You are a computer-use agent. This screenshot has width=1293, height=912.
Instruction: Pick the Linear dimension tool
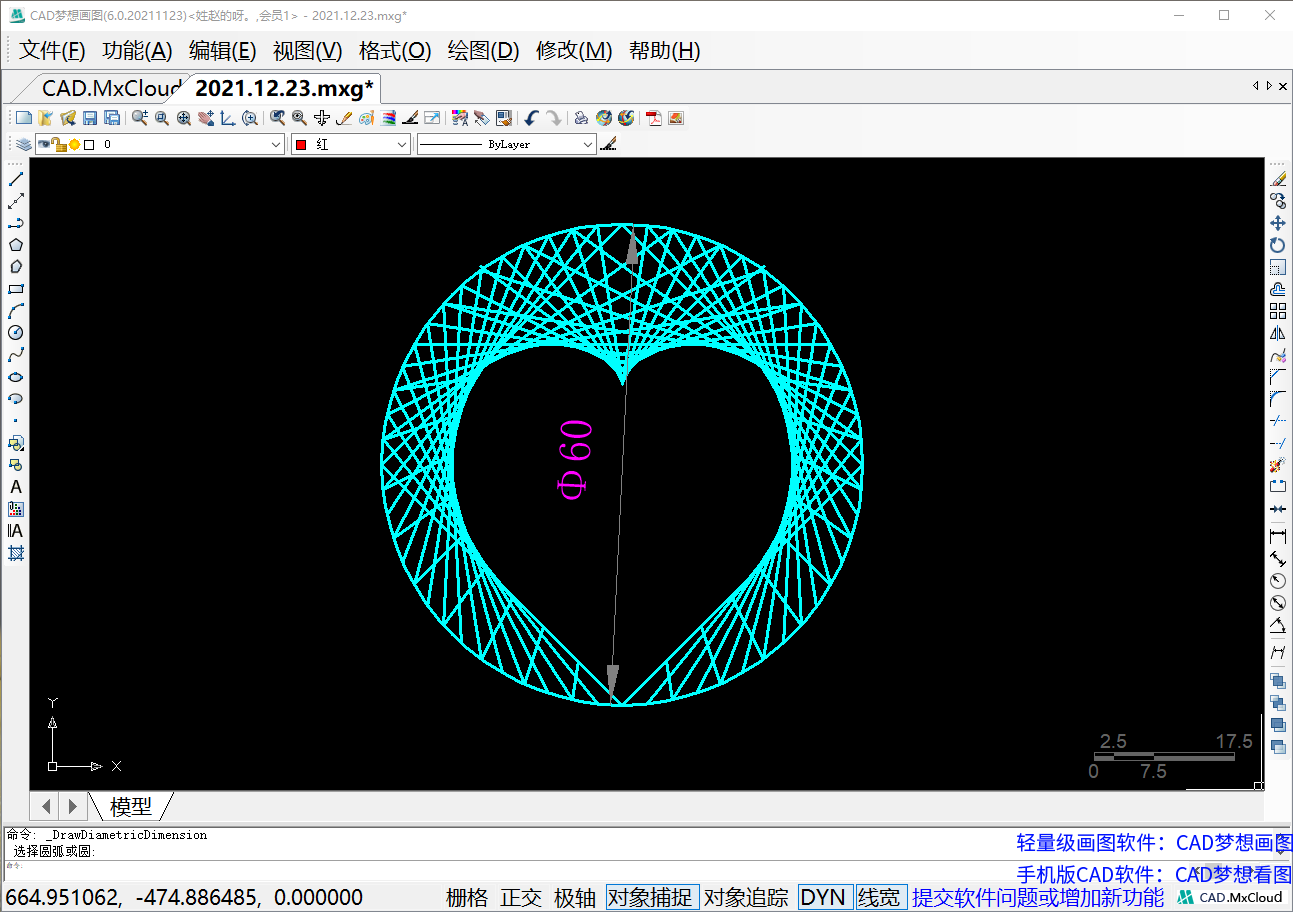click(x=1278, y=537)
